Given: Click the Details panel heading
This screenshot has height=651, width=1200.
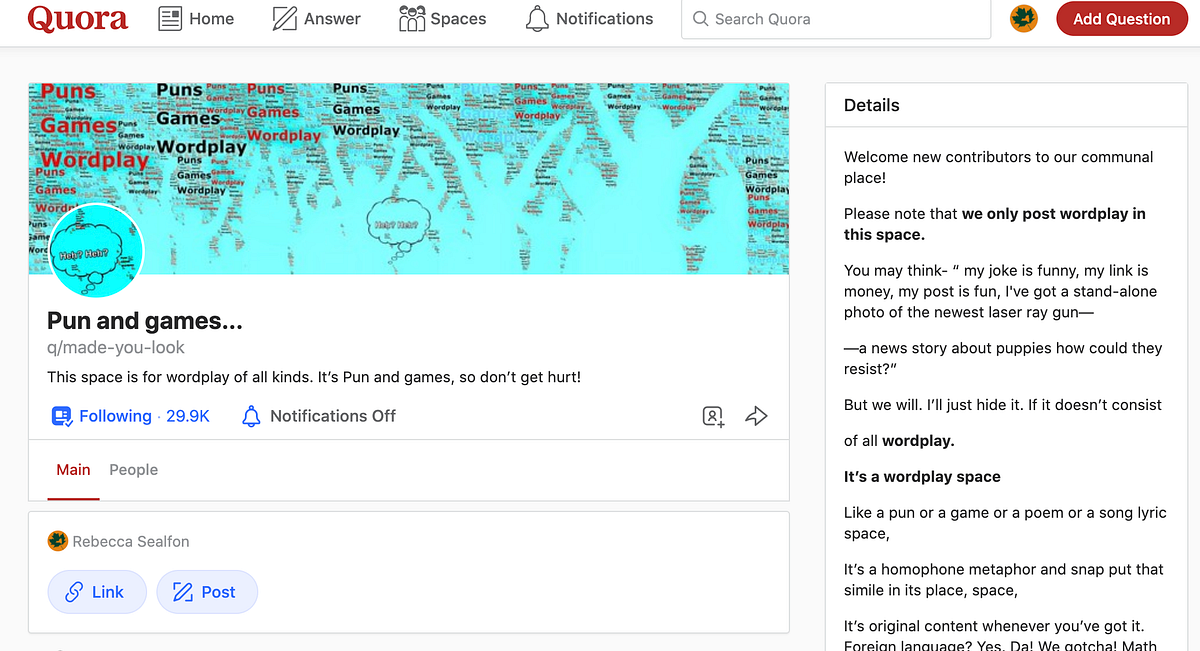Looking at the screenshot, I should pos(872,105).
